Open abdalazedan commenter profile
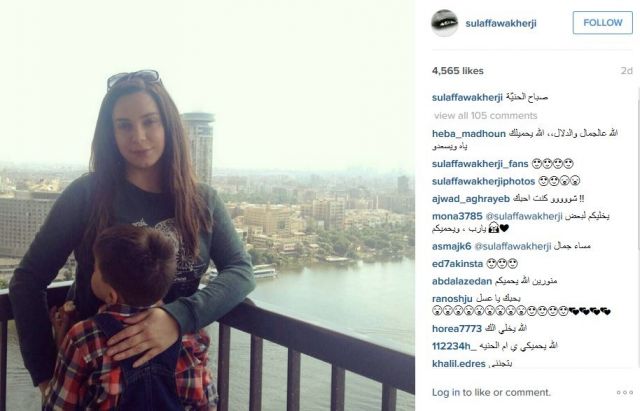The image size is (640, 411). 462,281
